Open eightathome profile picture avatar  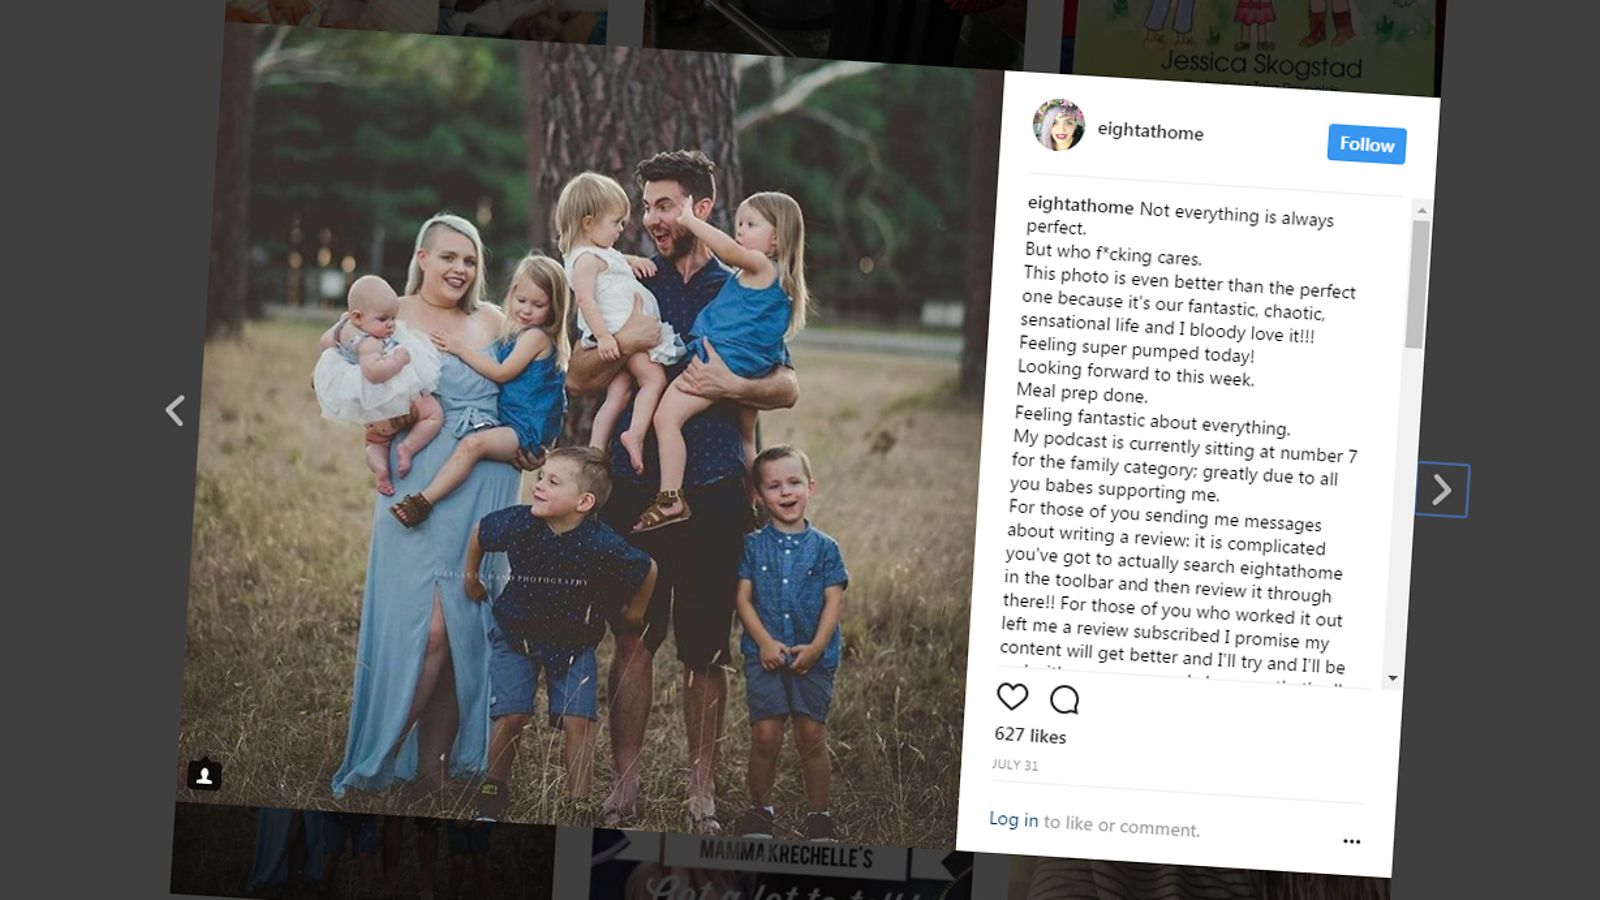coord(1058,125)
